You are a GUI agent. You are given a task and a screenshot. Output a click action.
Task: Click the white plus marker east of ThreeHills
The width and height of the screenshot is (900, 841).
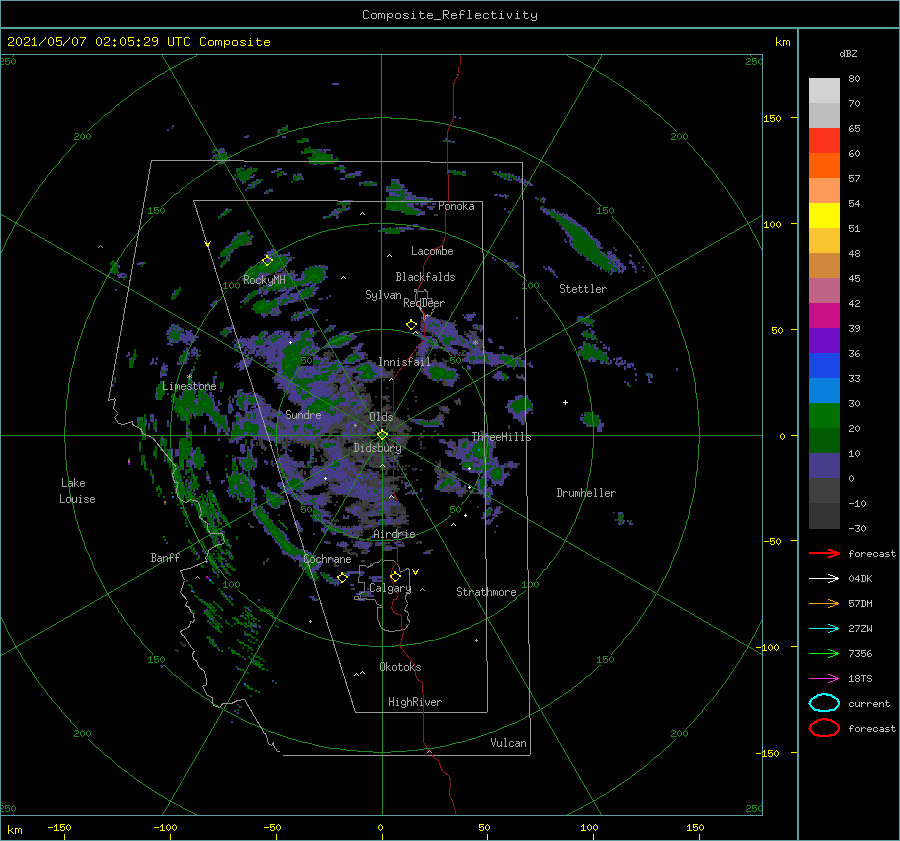click(565, 402)
